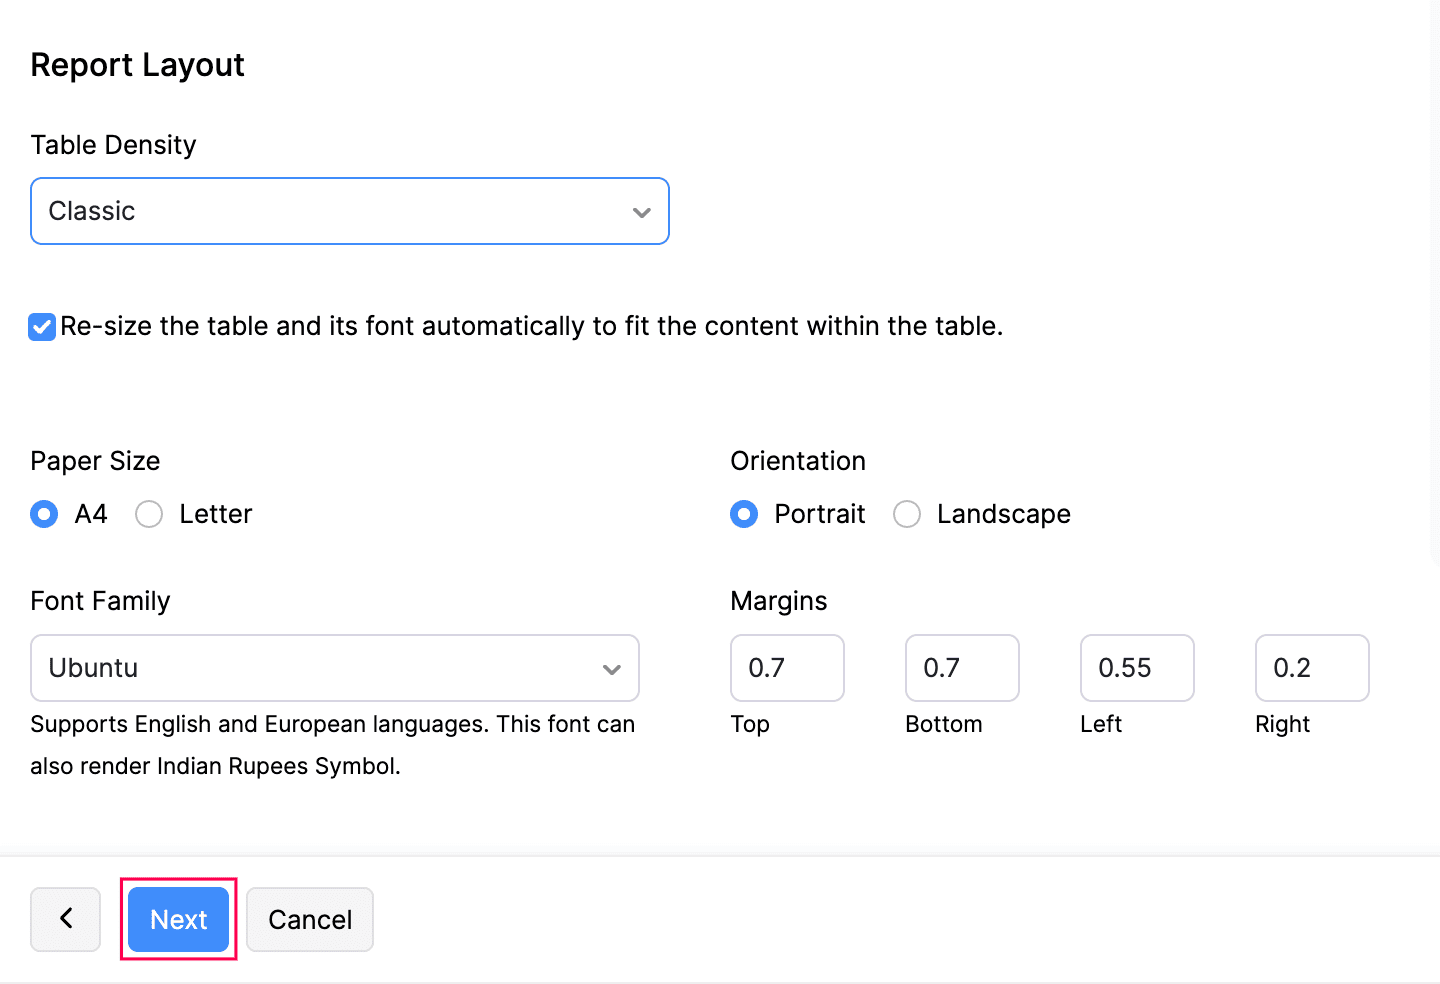Screen dimensions: 1440x984
Task: Switch to the Landscape orientation radio button
Action: [907, 514]
